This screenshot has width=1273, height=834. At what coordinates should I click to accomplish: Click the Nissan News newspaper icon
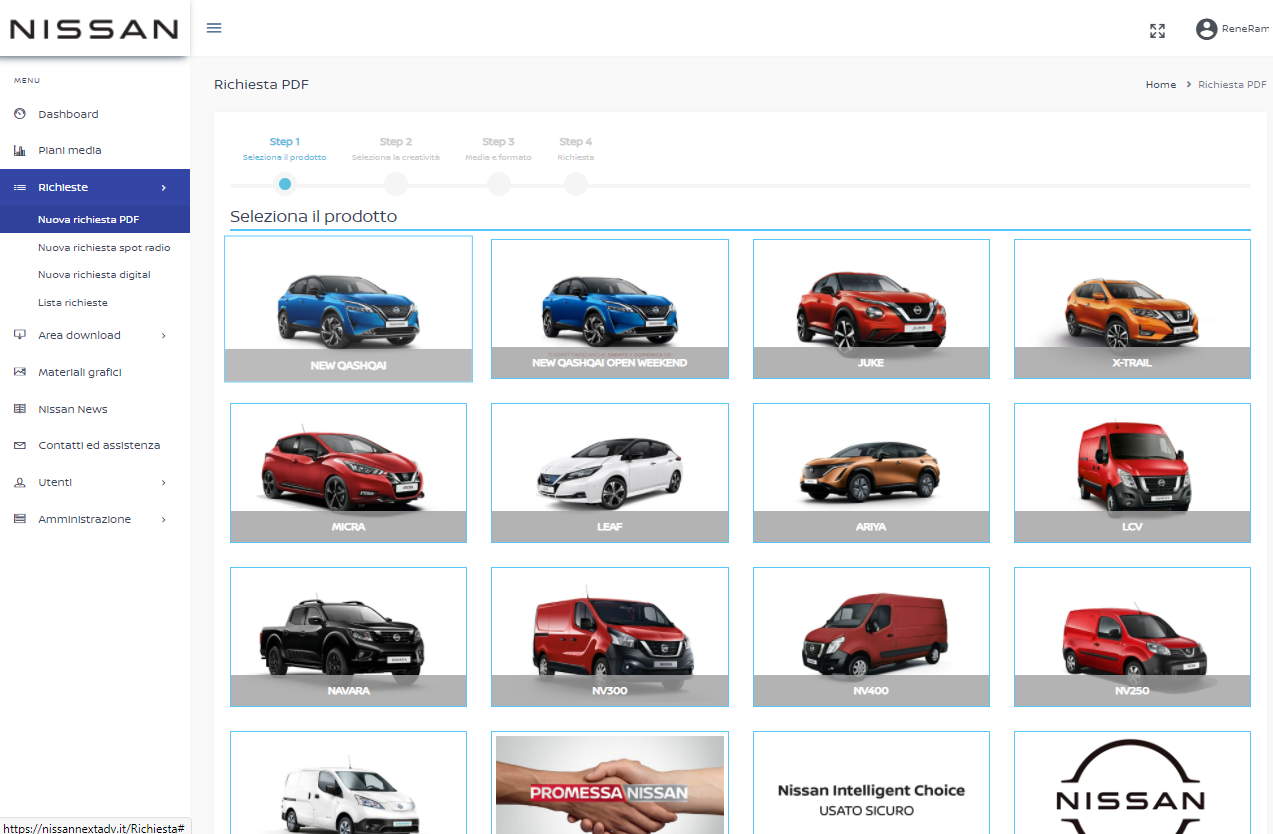pyautogui.click(x=19, y=409)
